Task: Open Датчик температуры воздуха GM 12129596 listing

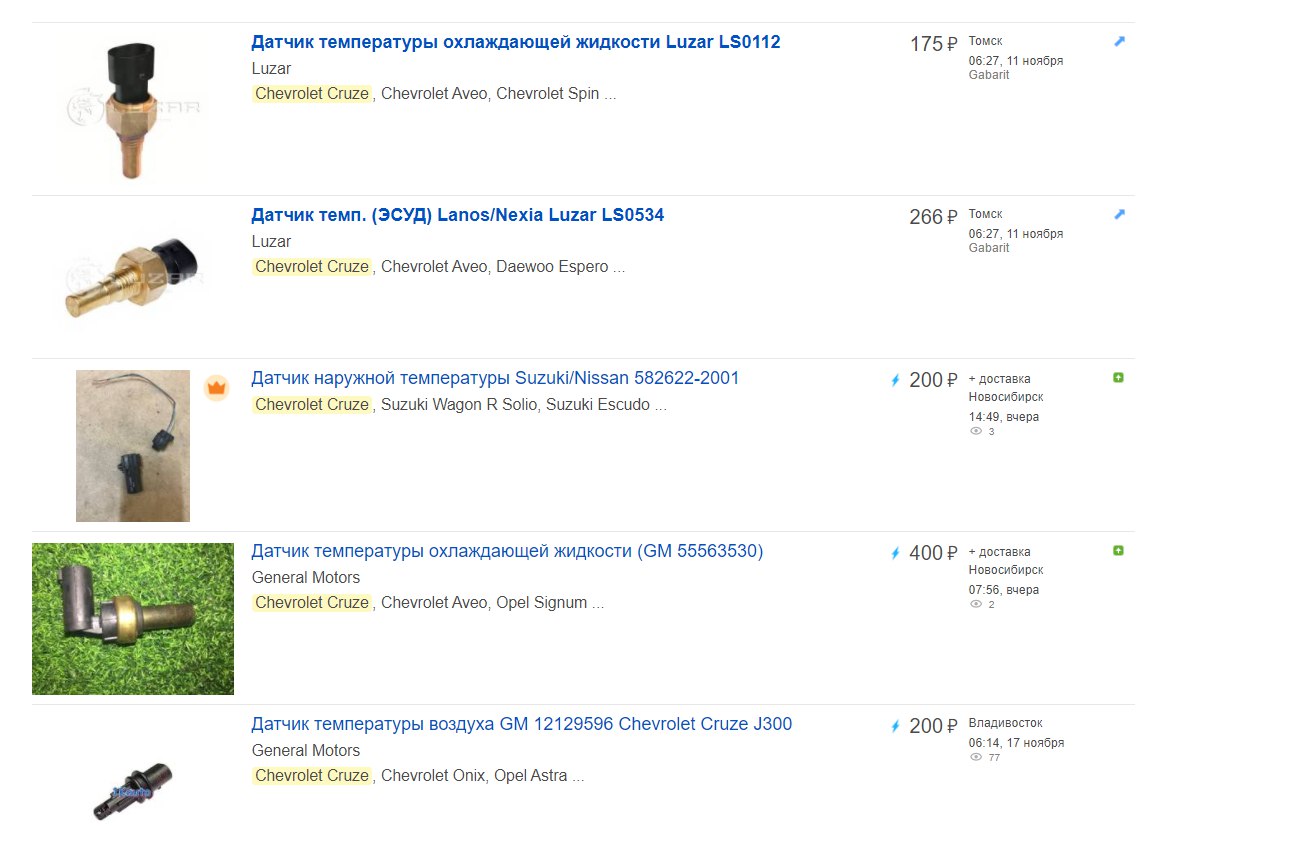Action: point(522,724)
